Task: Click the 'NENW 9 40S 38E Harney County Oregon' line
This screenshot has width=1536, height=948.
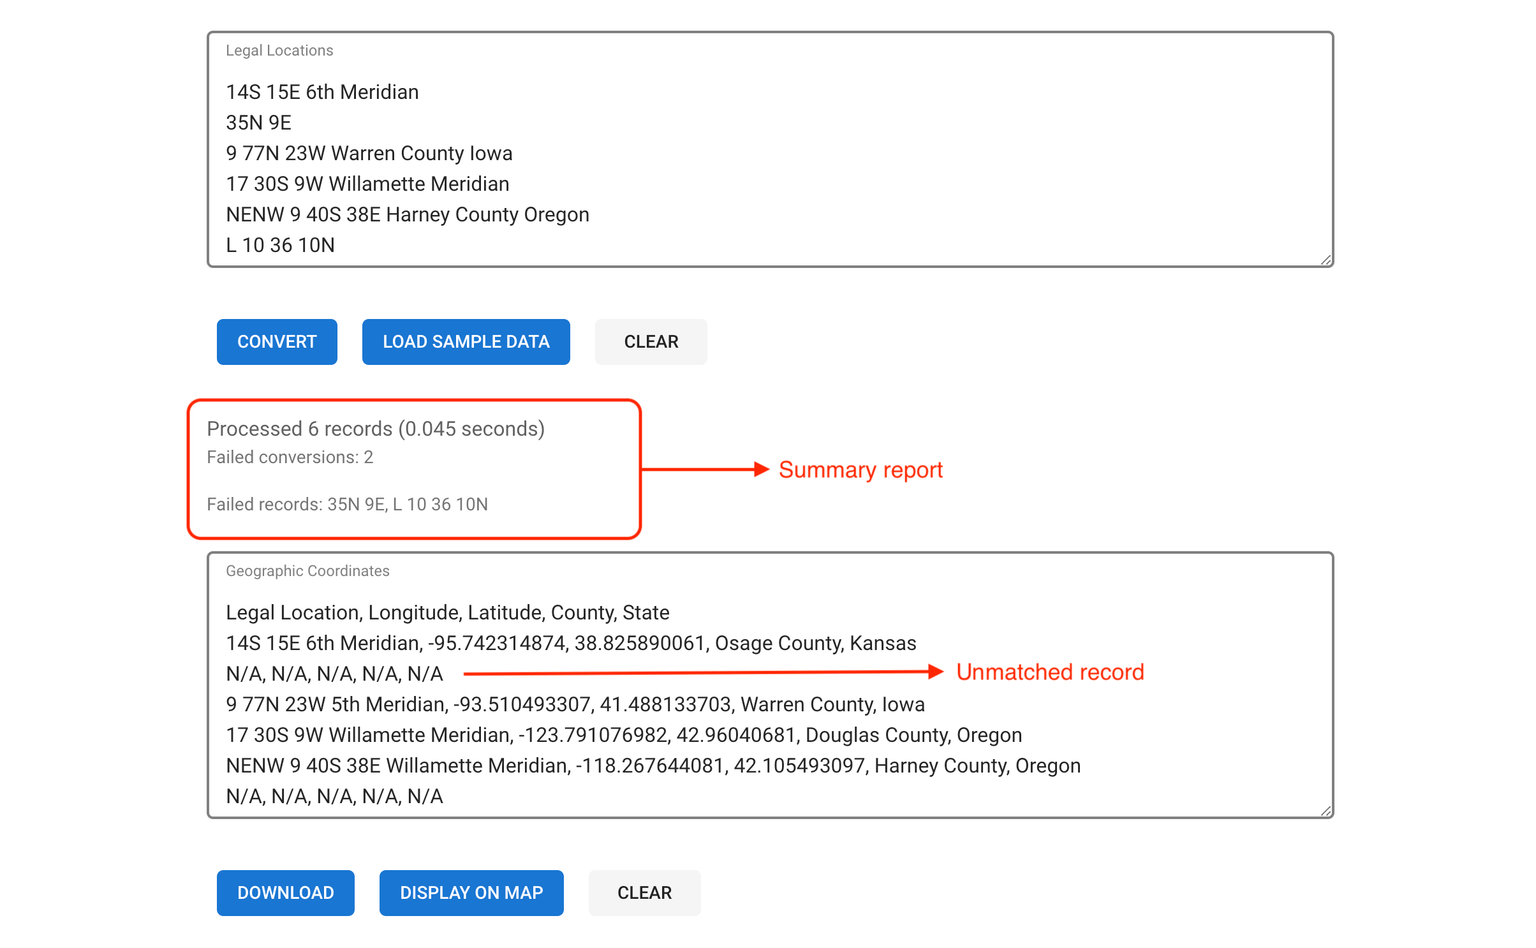Action: tap(407, 214)
